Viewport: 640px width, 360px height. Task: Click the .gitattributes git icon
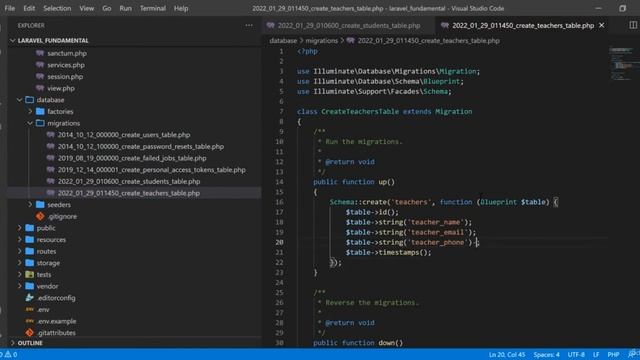pos(29,333)
